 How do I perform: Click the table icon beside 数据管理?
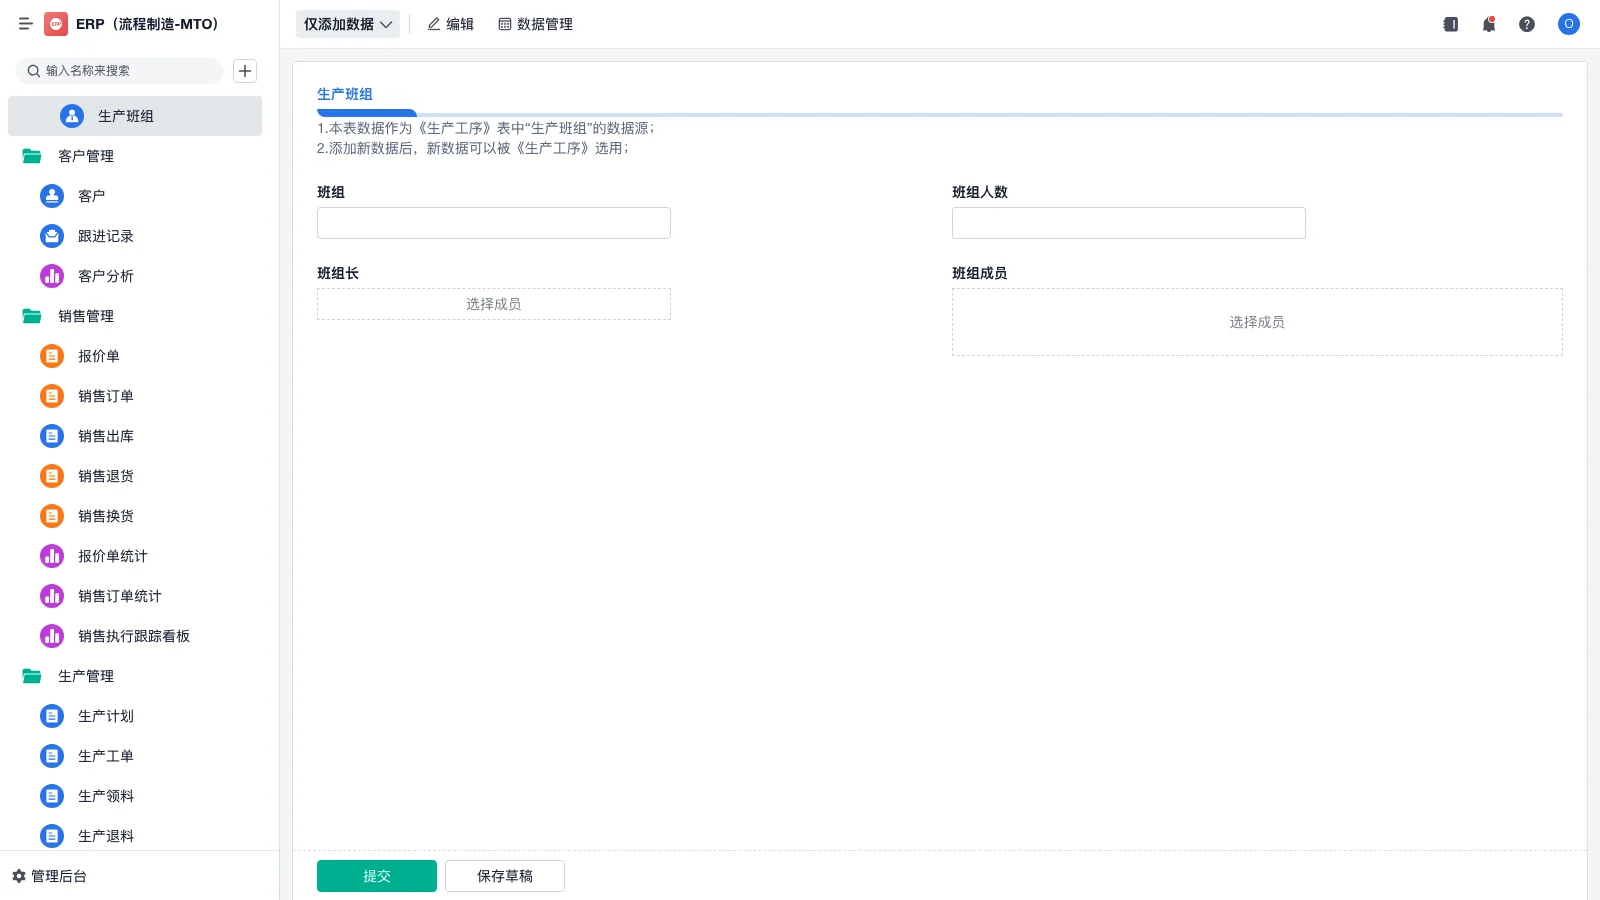pyautogui.click(x=505, y=24)
